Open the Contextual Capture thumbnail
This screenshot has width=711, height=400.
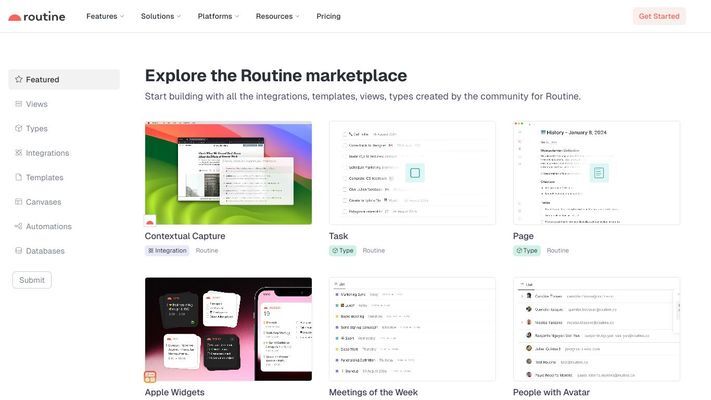[x=228, y=173]
